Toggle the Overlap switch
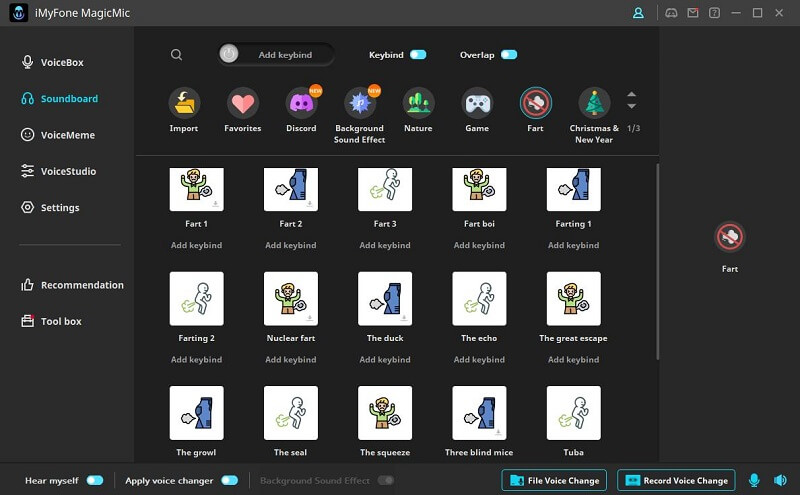Screen dimensions: 800x495 coord(509,55)
